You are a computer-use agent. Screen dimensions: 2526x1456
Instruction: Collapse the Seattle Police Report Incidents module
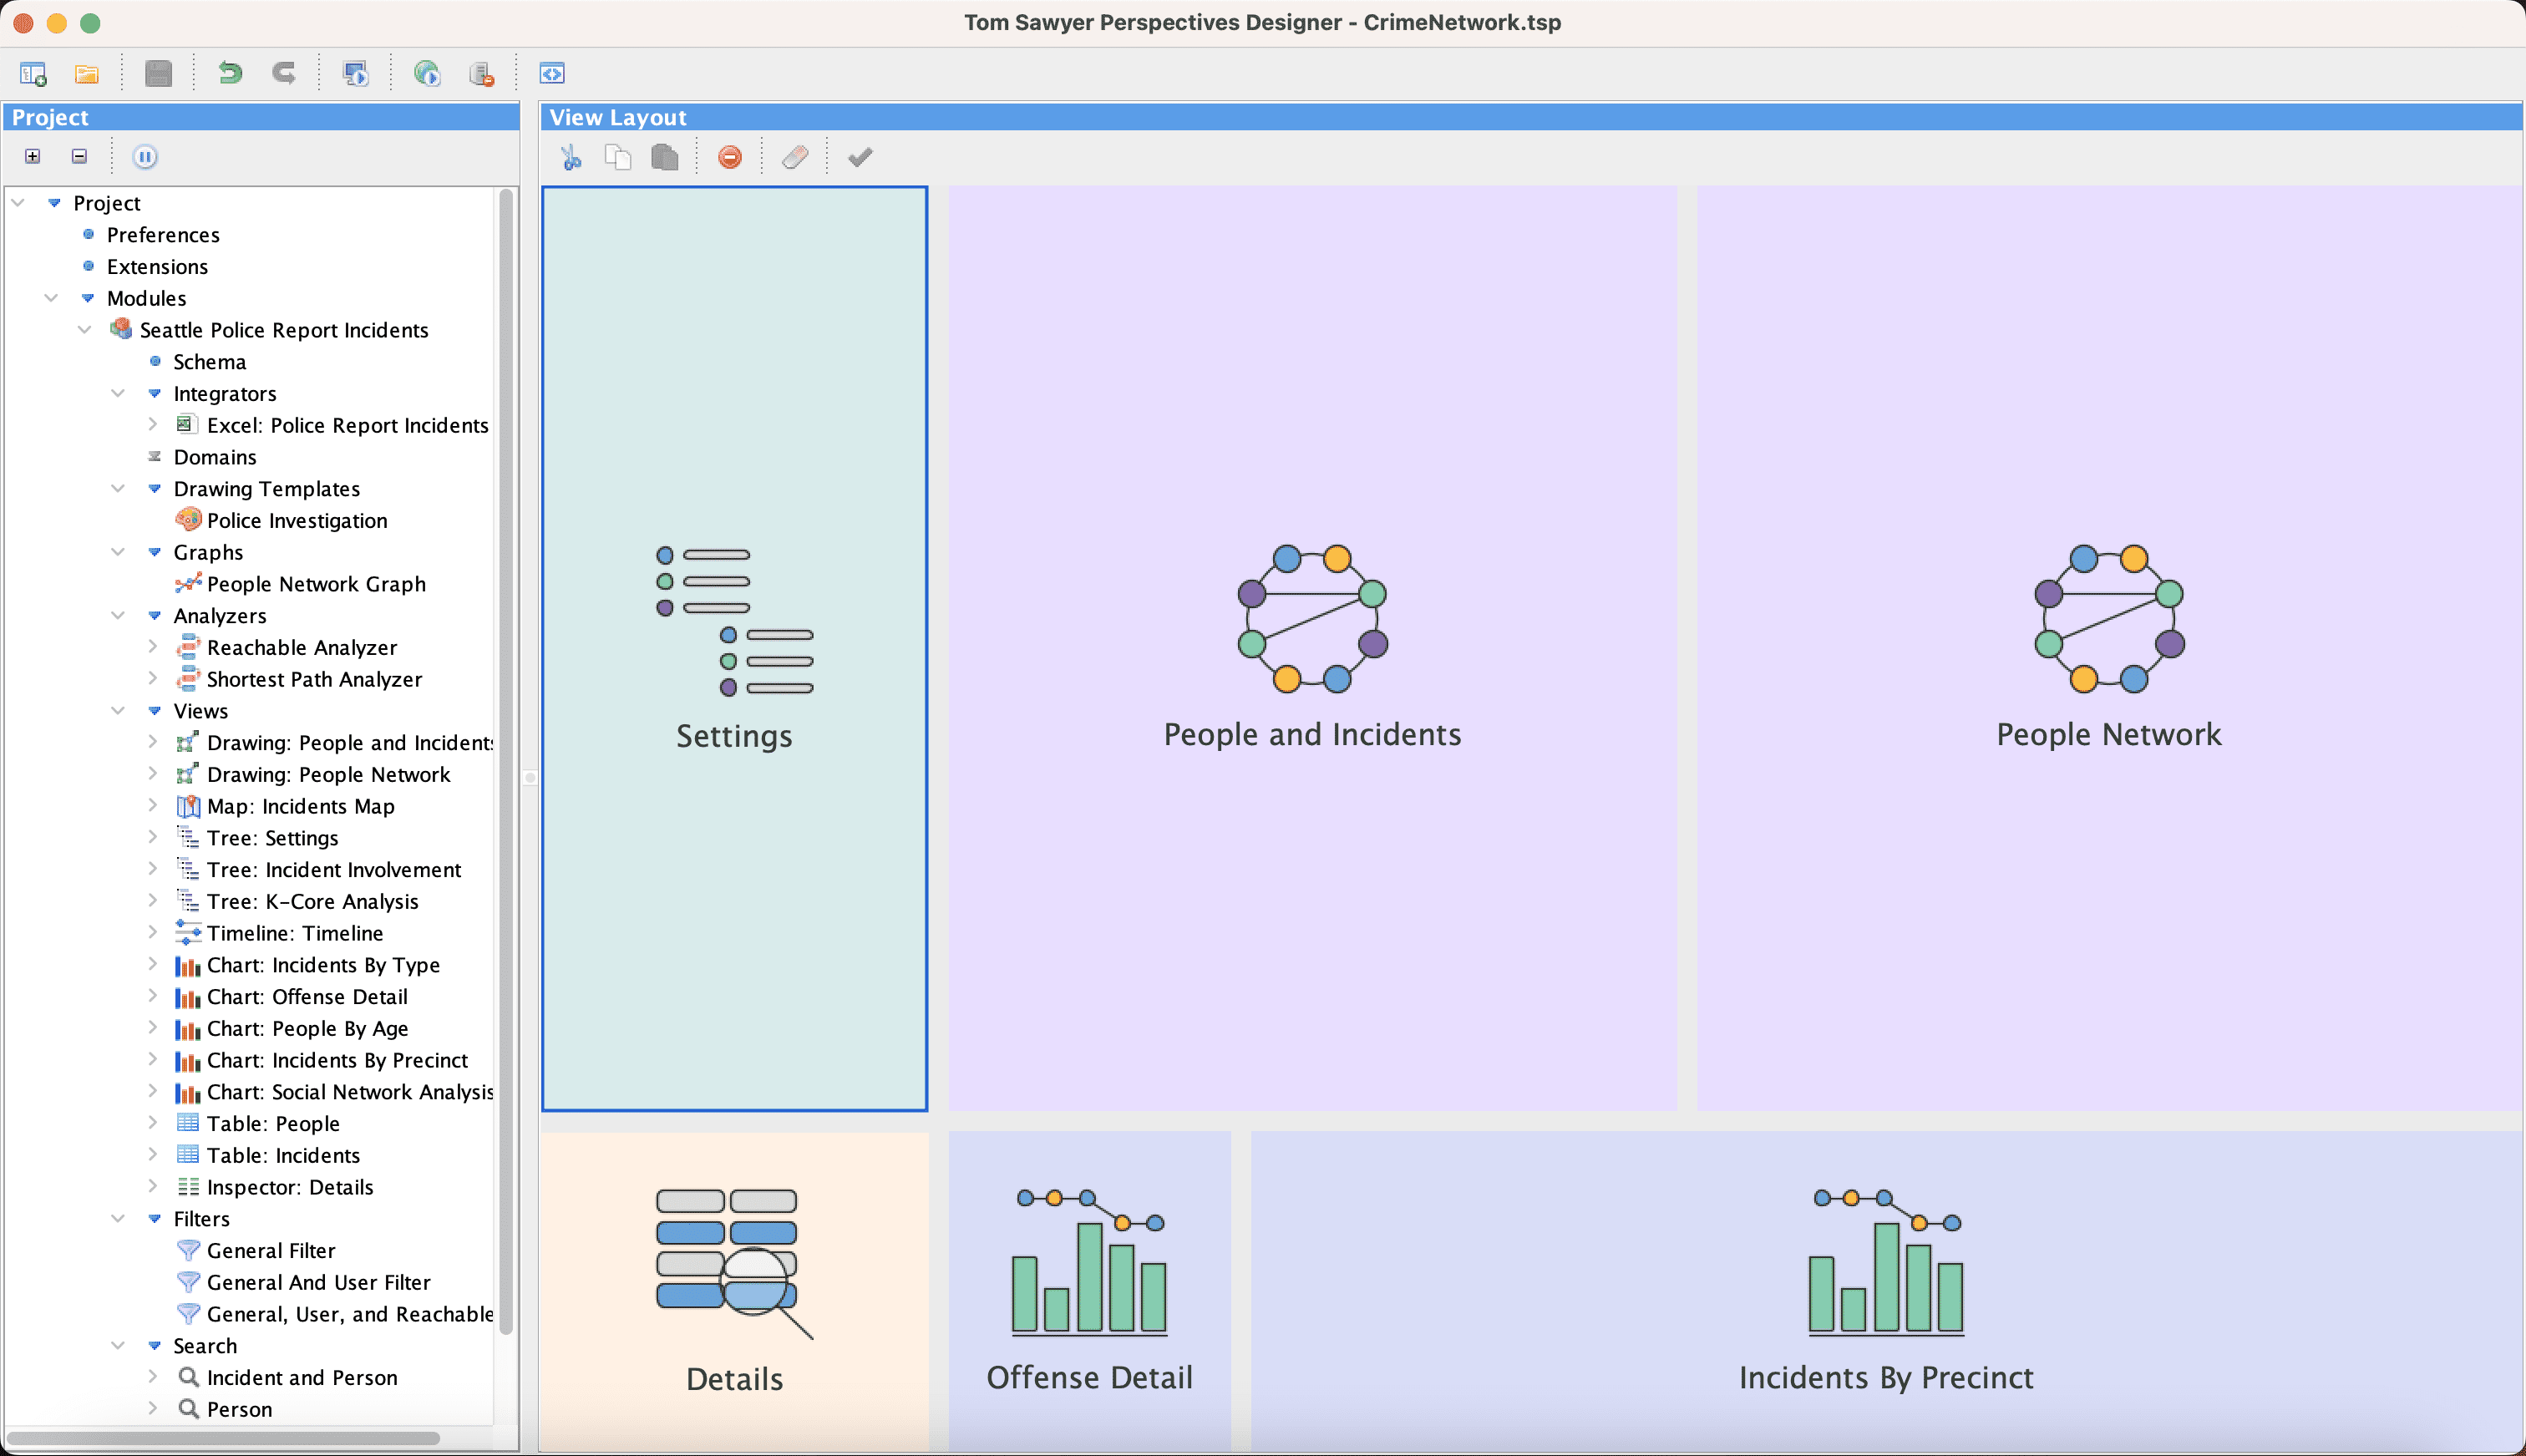[x=86, y=330]
